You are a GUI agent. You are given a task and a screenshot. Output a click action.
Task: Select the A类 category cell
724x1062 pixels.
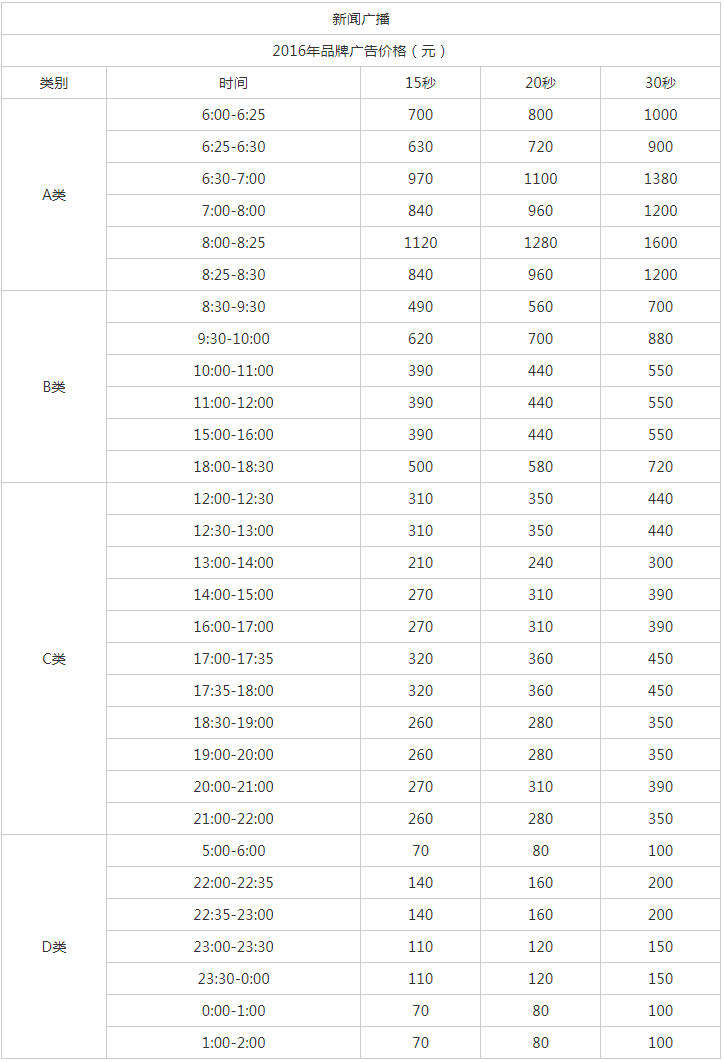tap(54, 195)
